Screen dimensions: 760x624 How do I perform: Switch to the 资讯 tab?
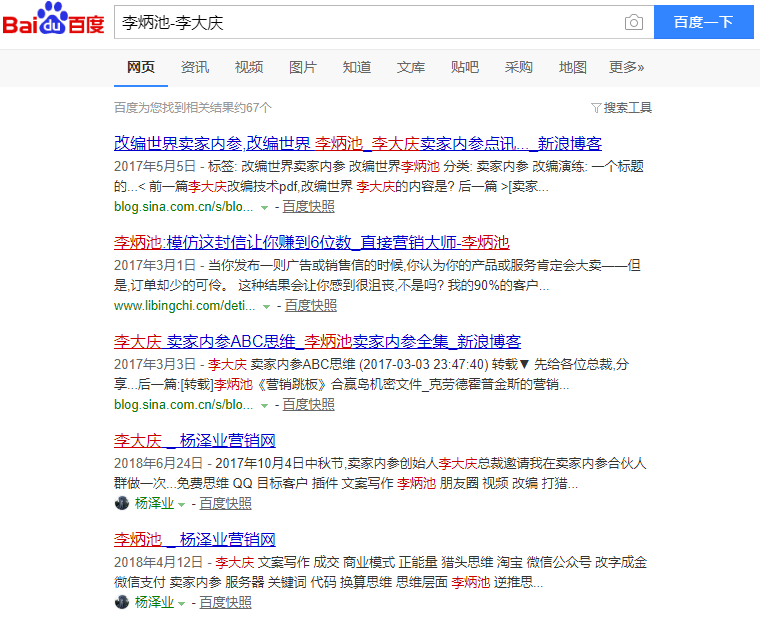click(x=195, y=67)
